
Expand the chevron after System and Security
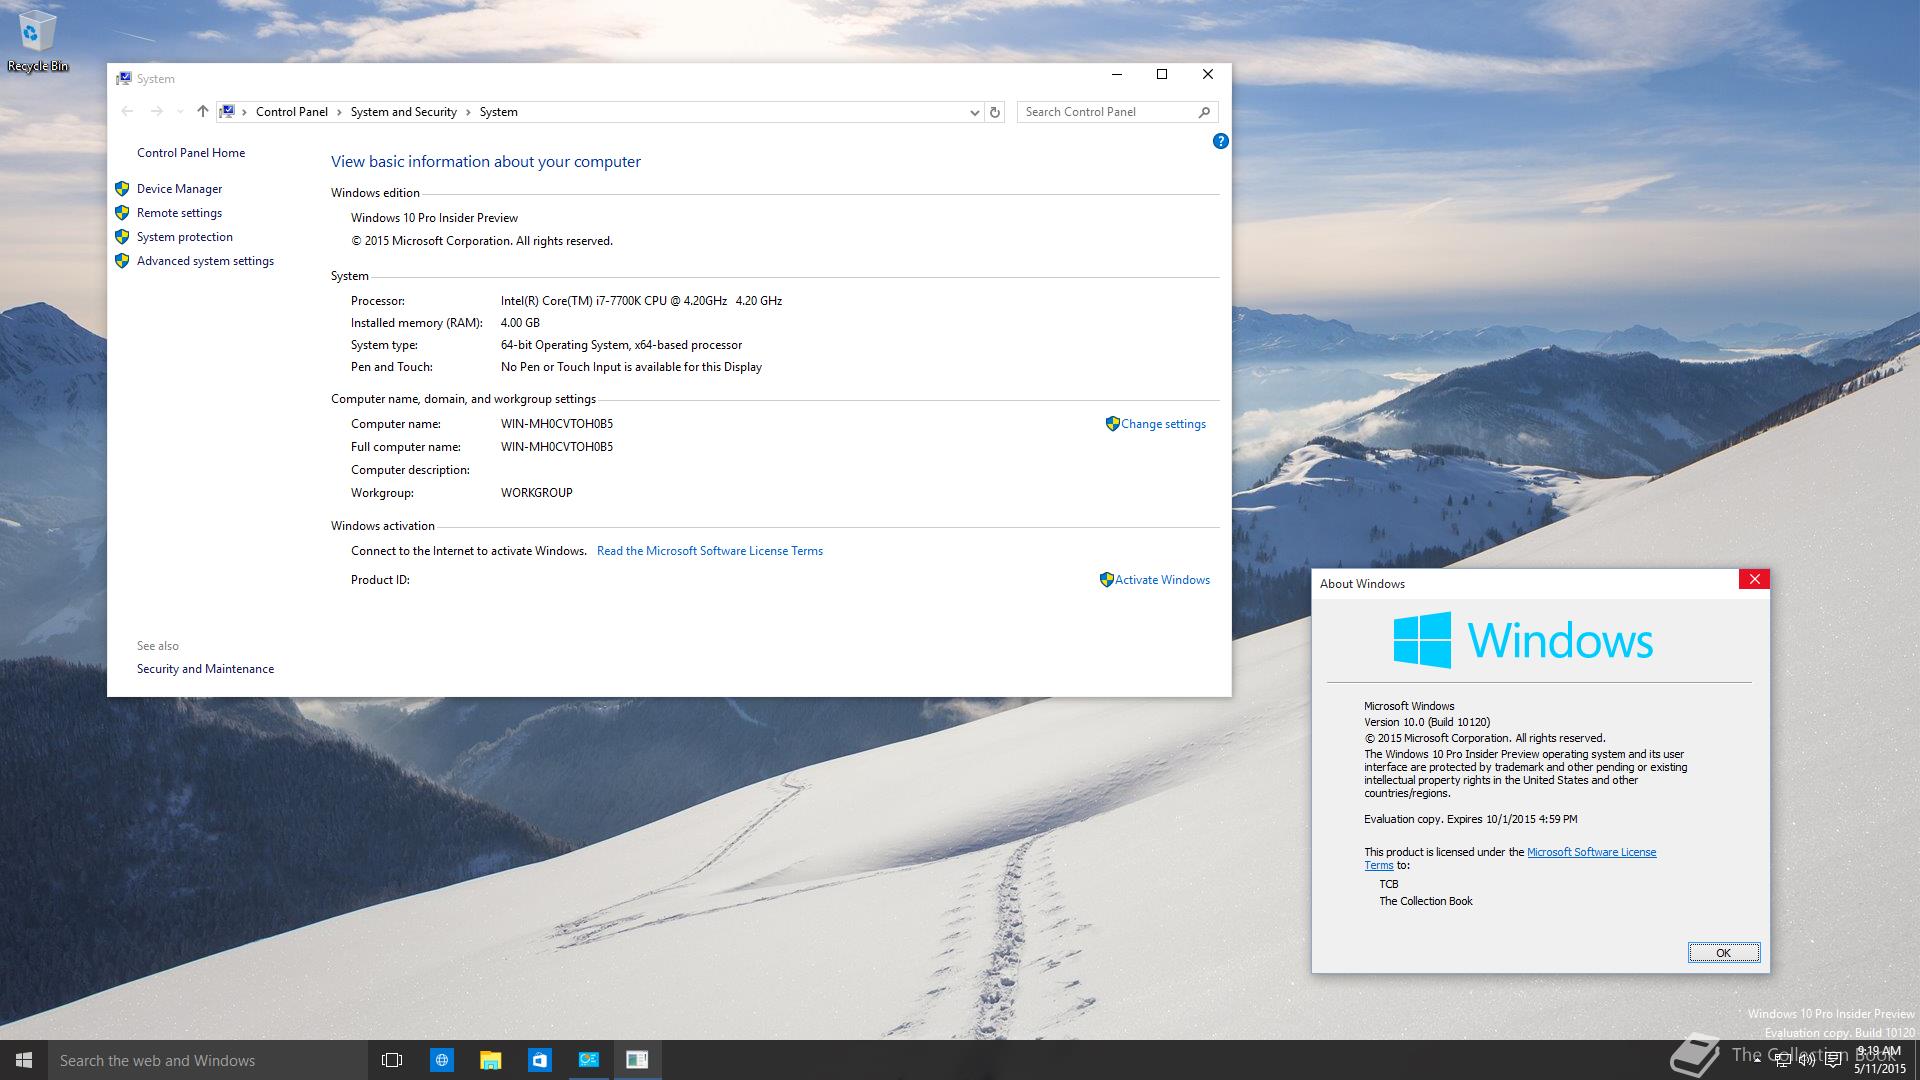pos(468,112)
